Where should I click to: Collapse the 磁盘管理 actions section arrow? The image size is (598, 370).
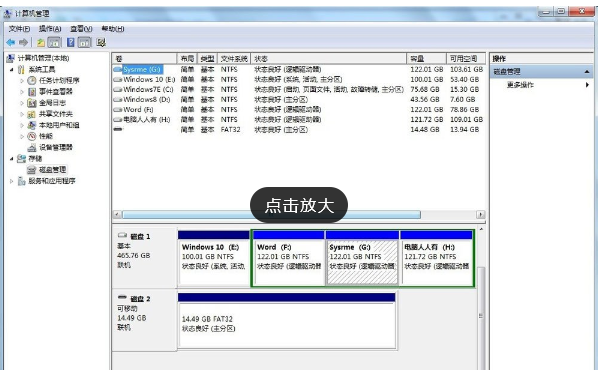coord(587,71)
